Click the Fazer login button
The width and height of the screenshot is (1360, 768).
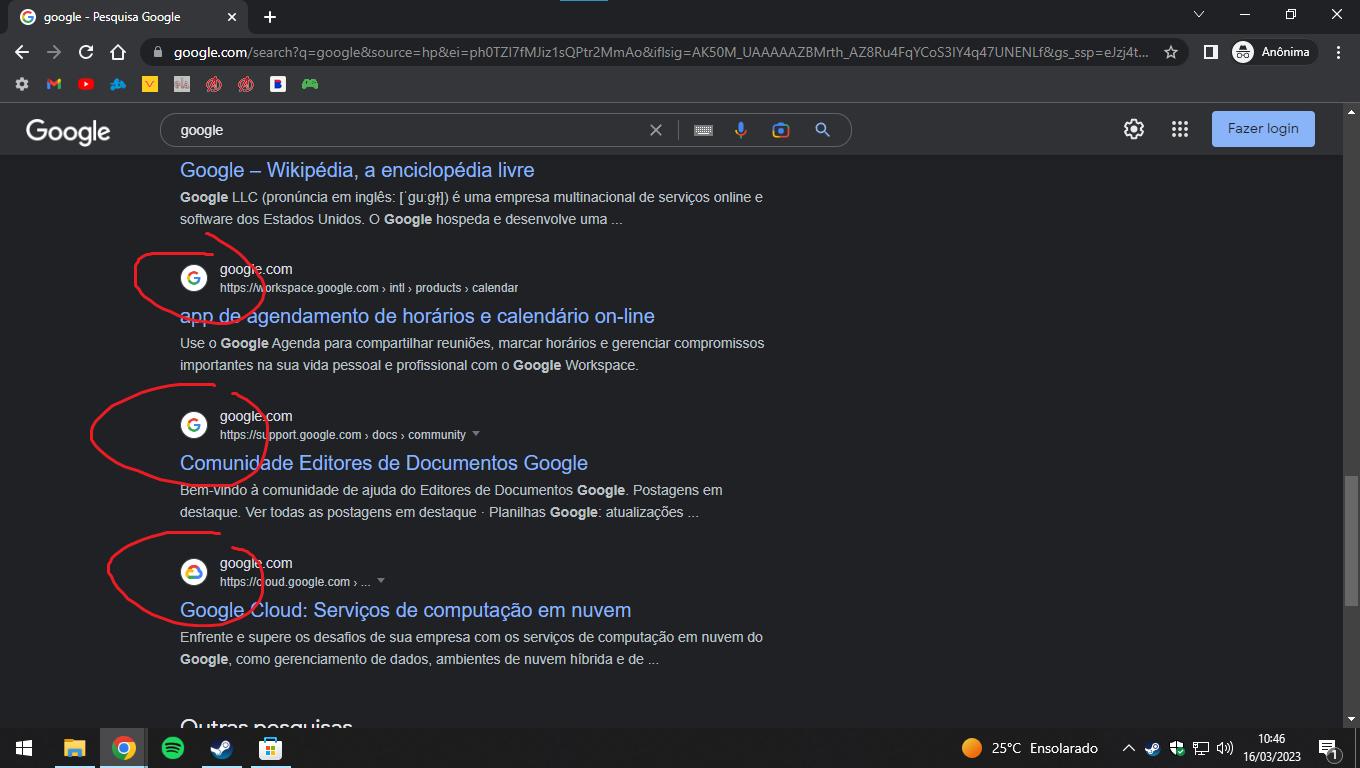[1263, 129]
